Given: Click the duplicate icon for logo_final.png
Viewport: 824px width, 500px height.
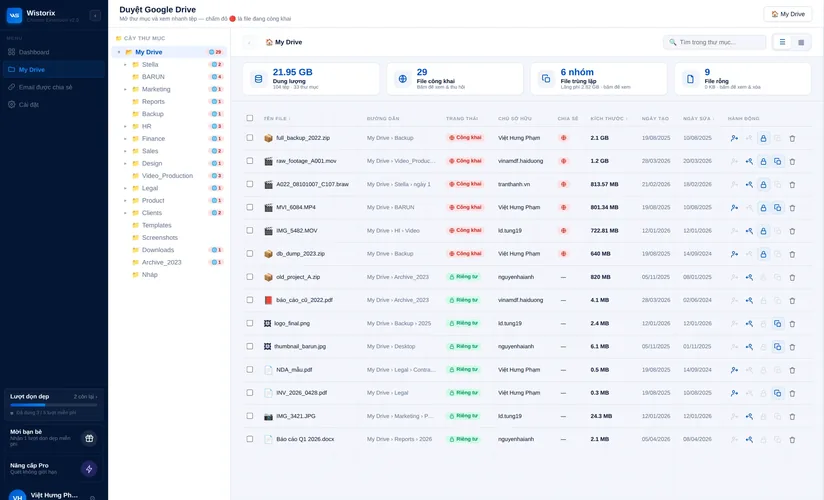Looking at the screenshot, I should [x=777, y=323].
